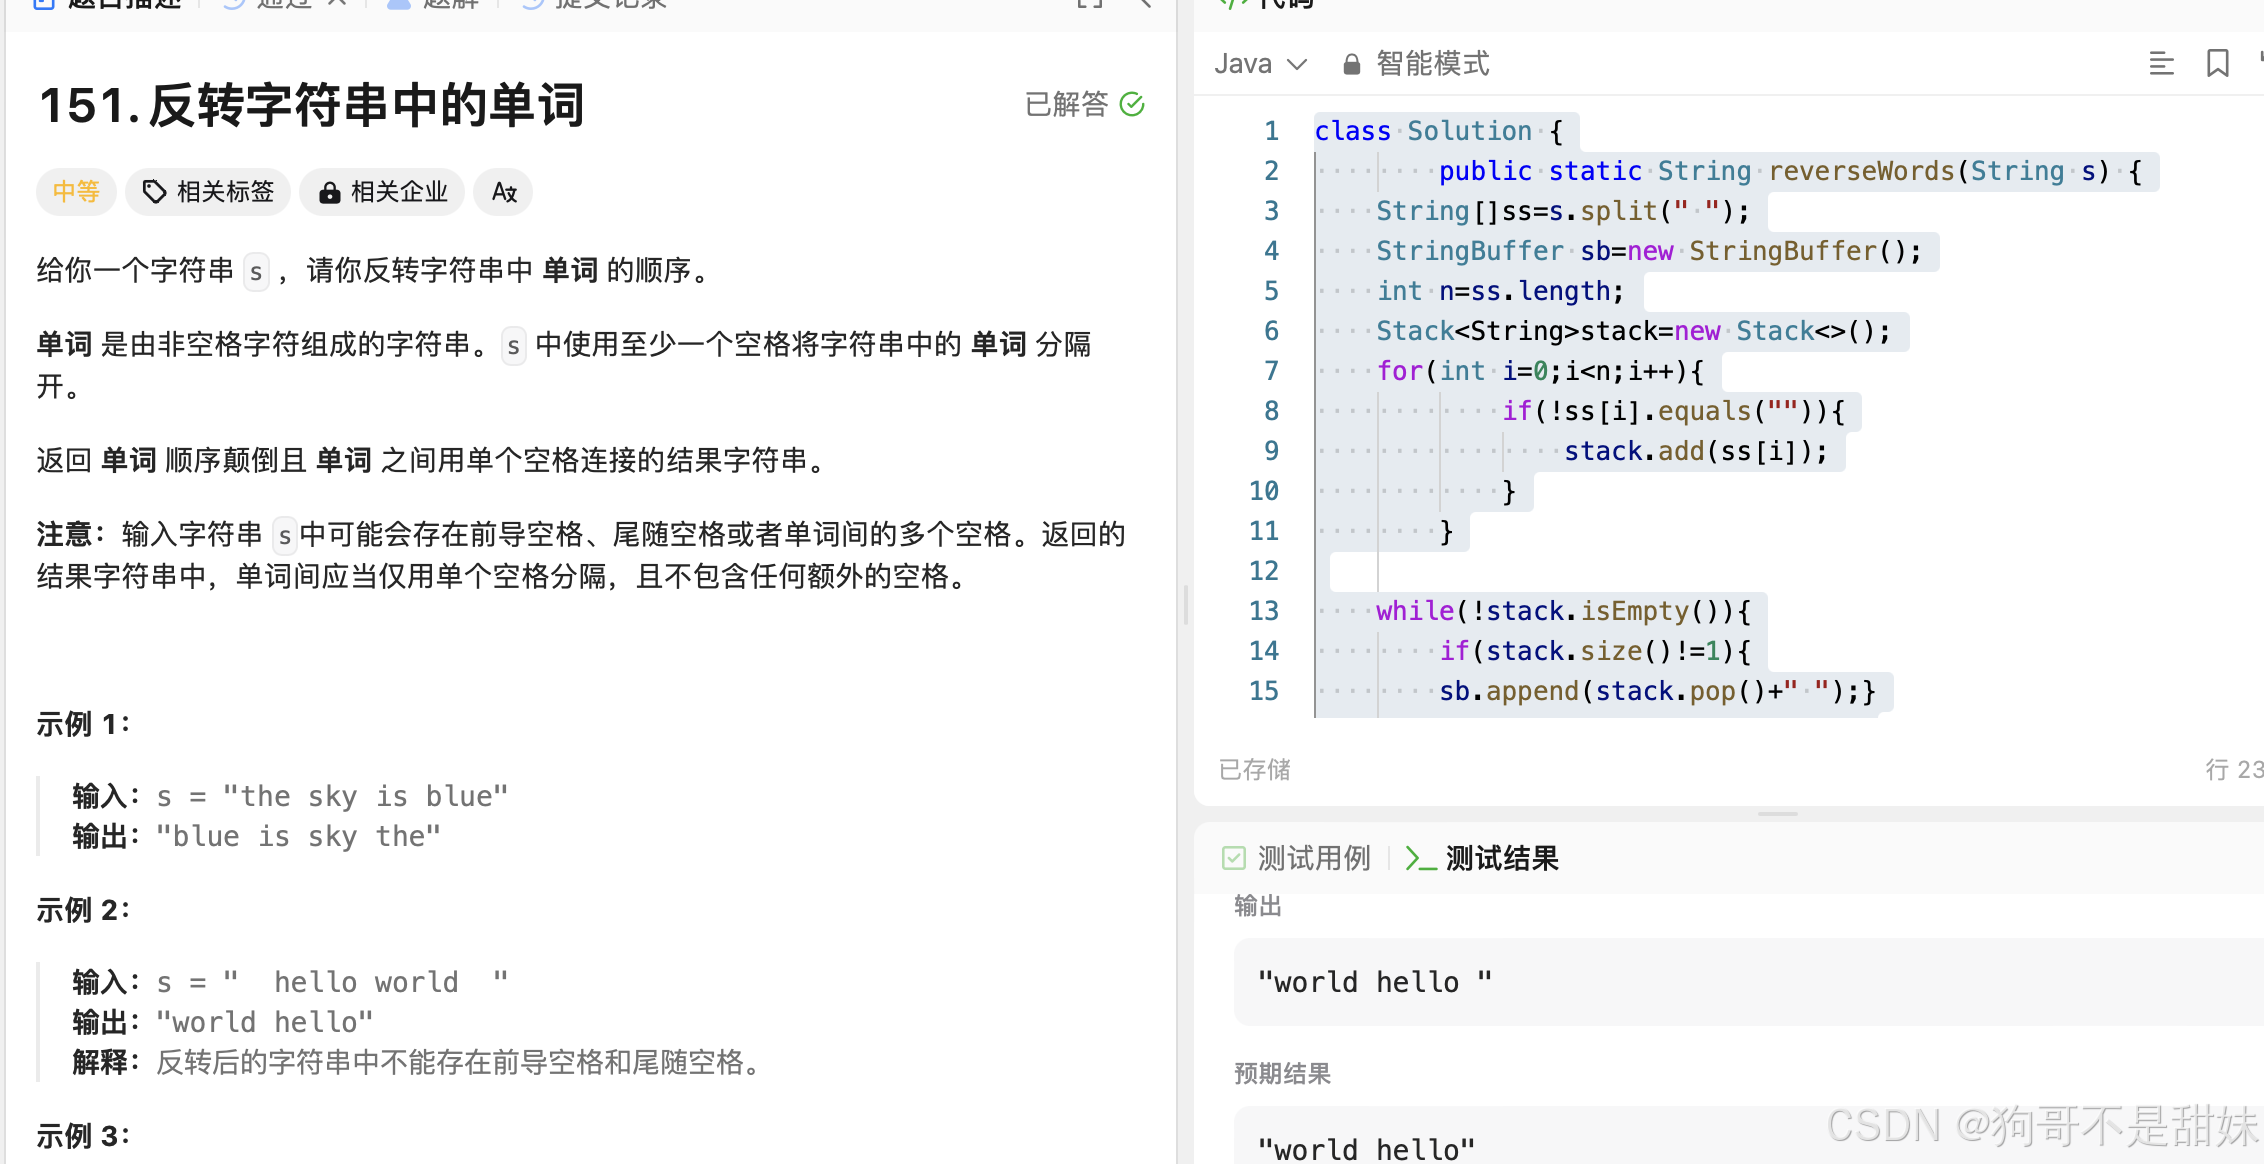
Task: Click the green solved checkmark icon
Action: (x=1132, y=104)
